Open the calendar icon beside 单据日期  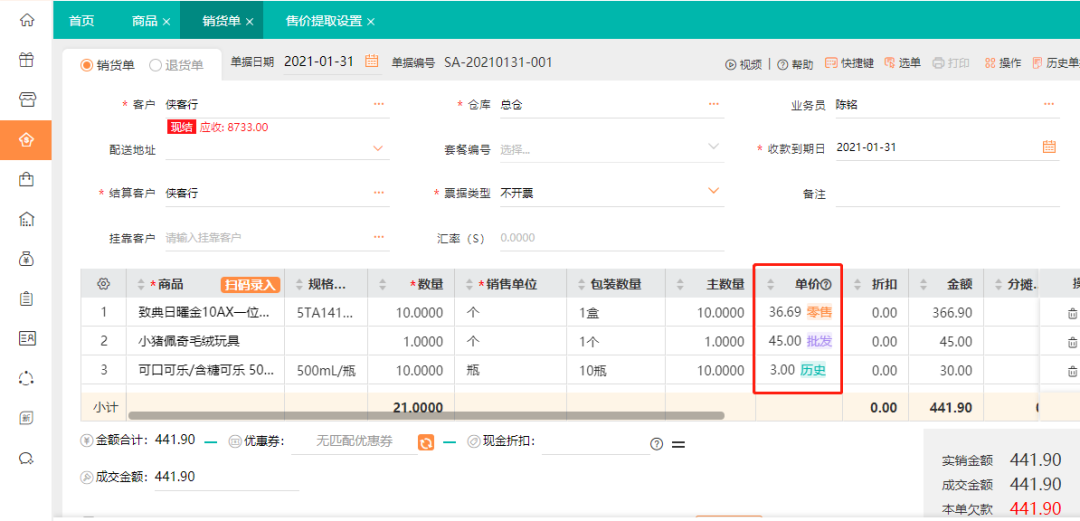point(372,62)
